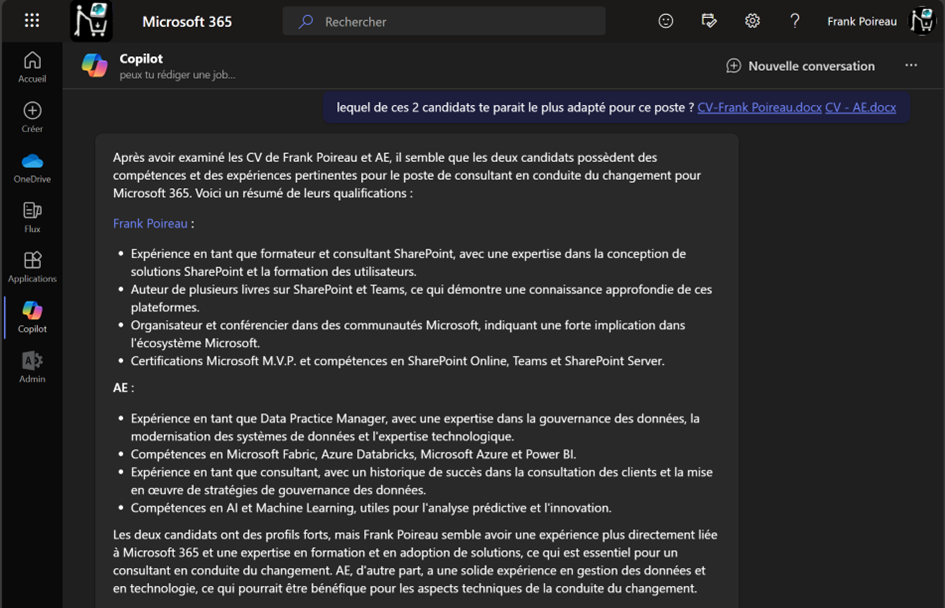Screen dimensions: 945x608
Task: Click the bullet 'Expérience en tant que consultant, avec un historique'
Action: [x=421, y=481]
